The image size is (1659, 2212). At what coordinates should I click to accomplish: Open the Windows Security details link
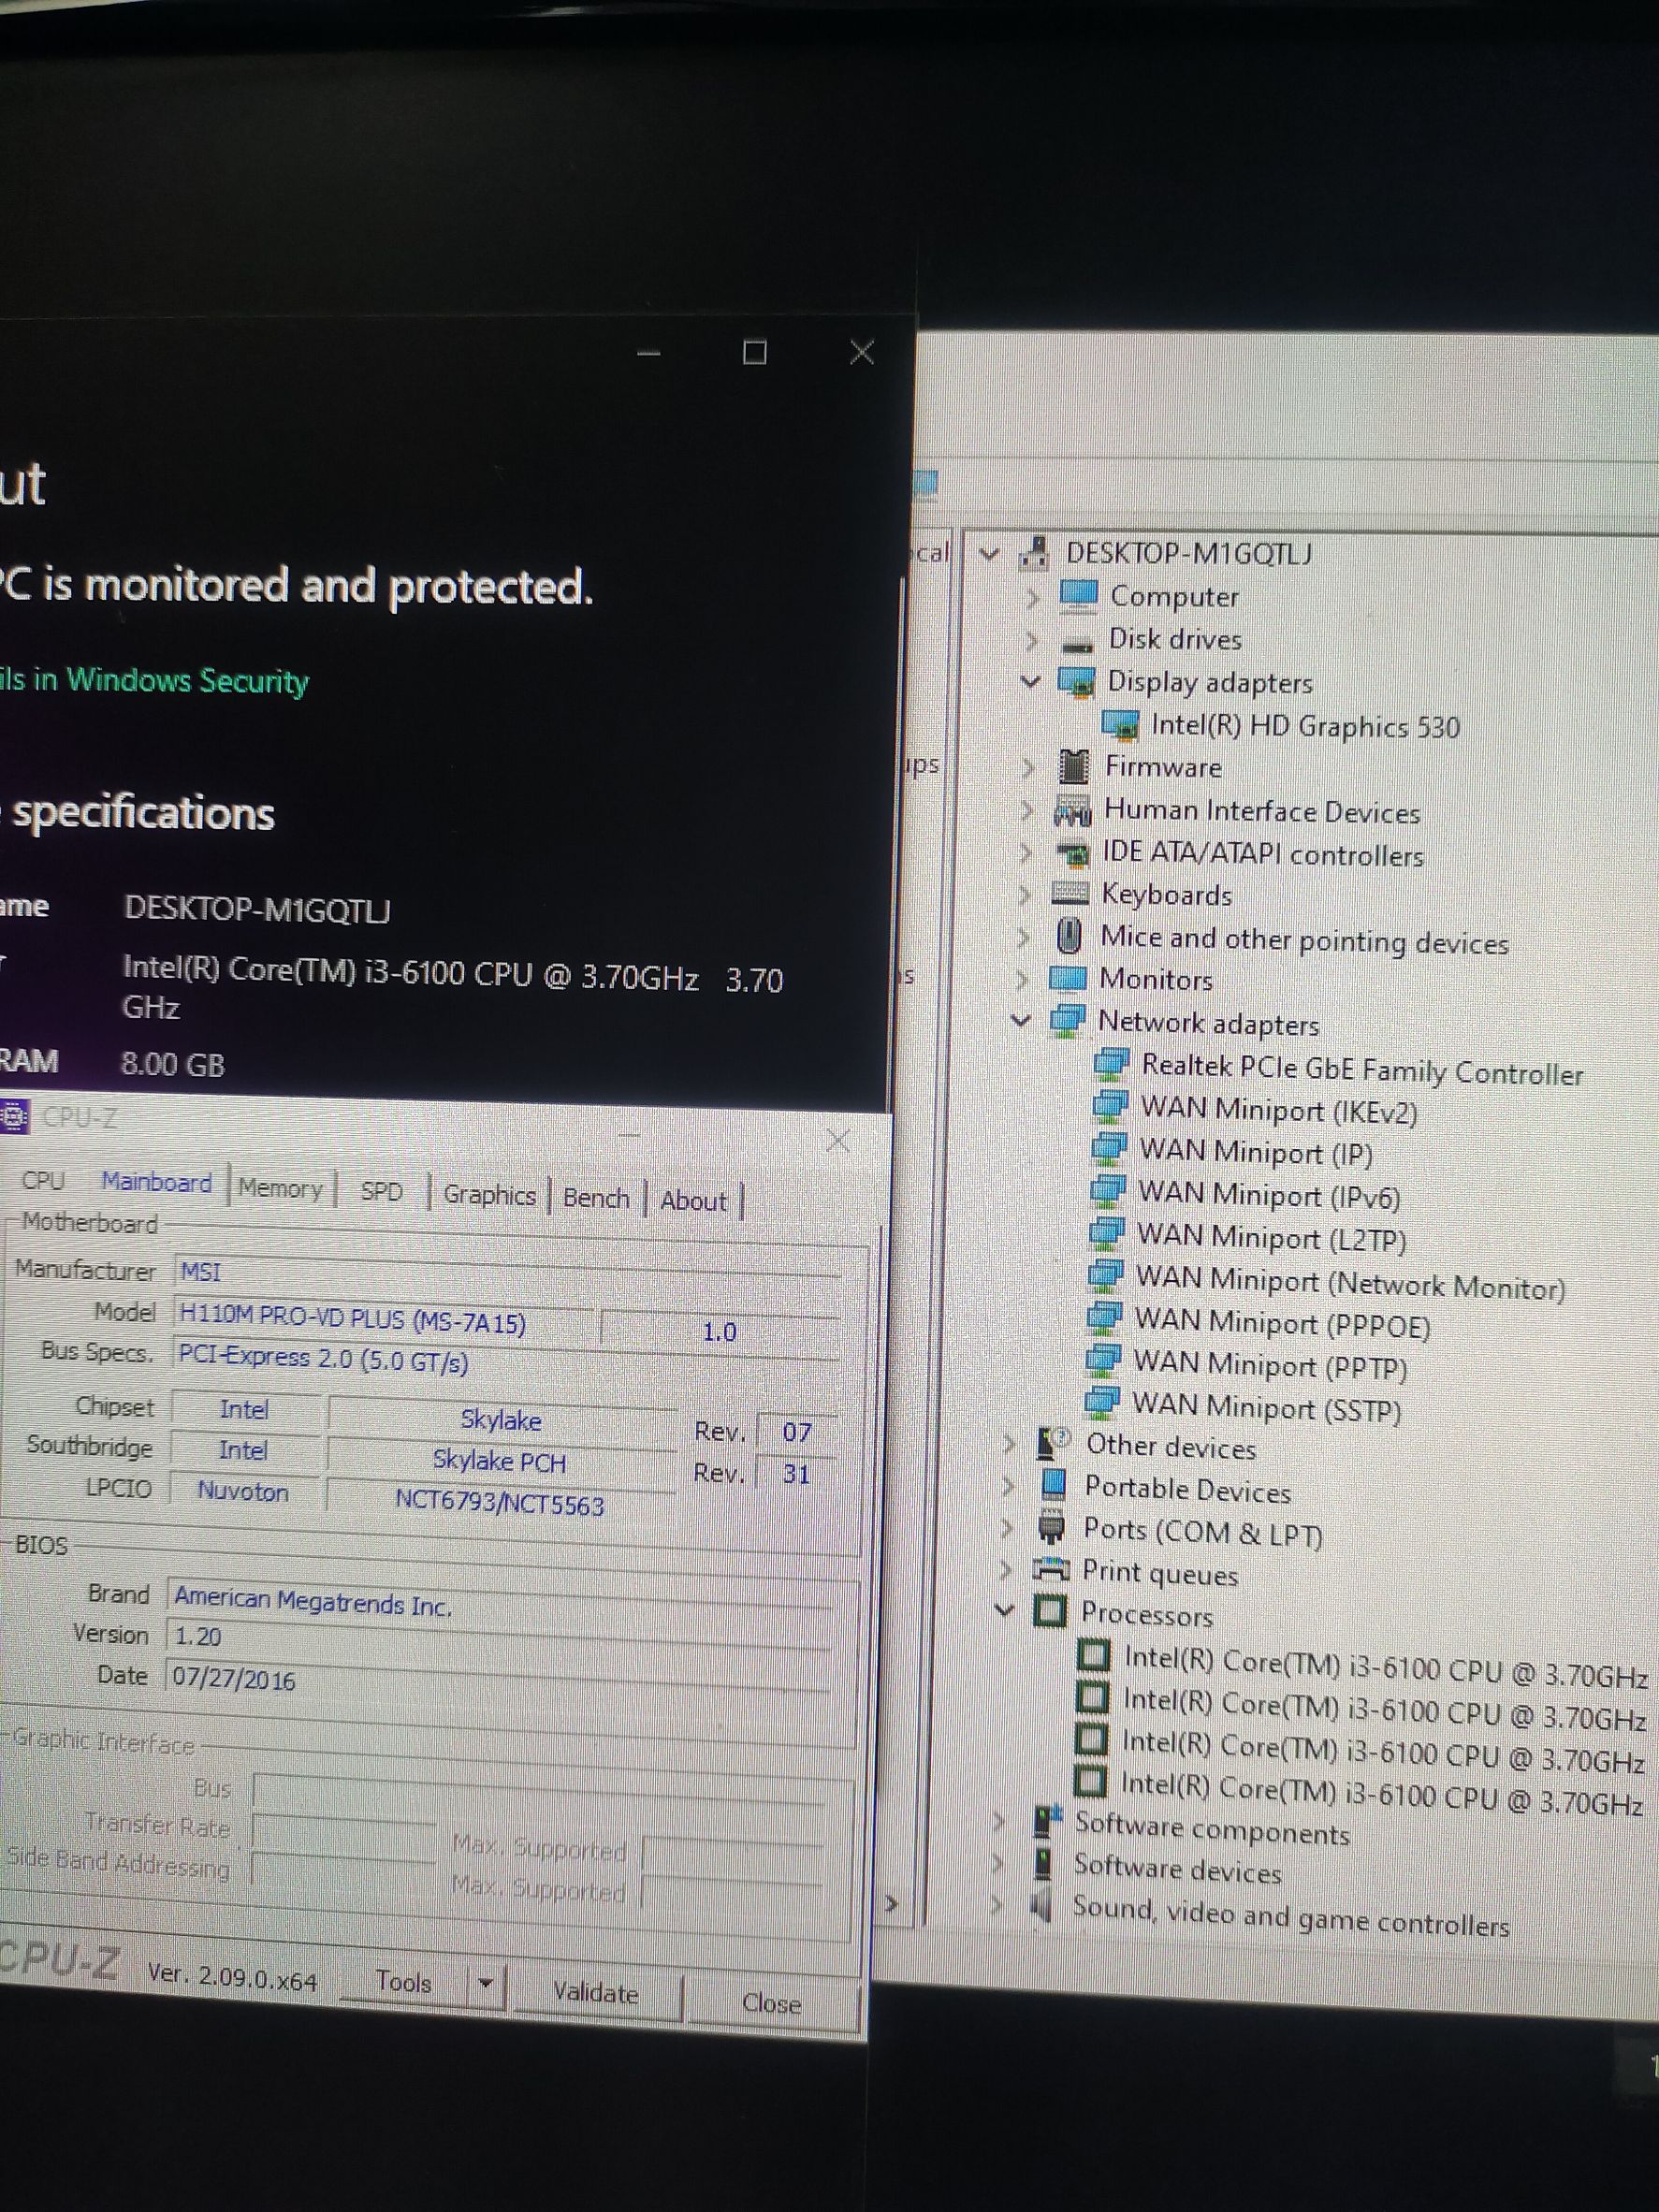click(154, 680)
